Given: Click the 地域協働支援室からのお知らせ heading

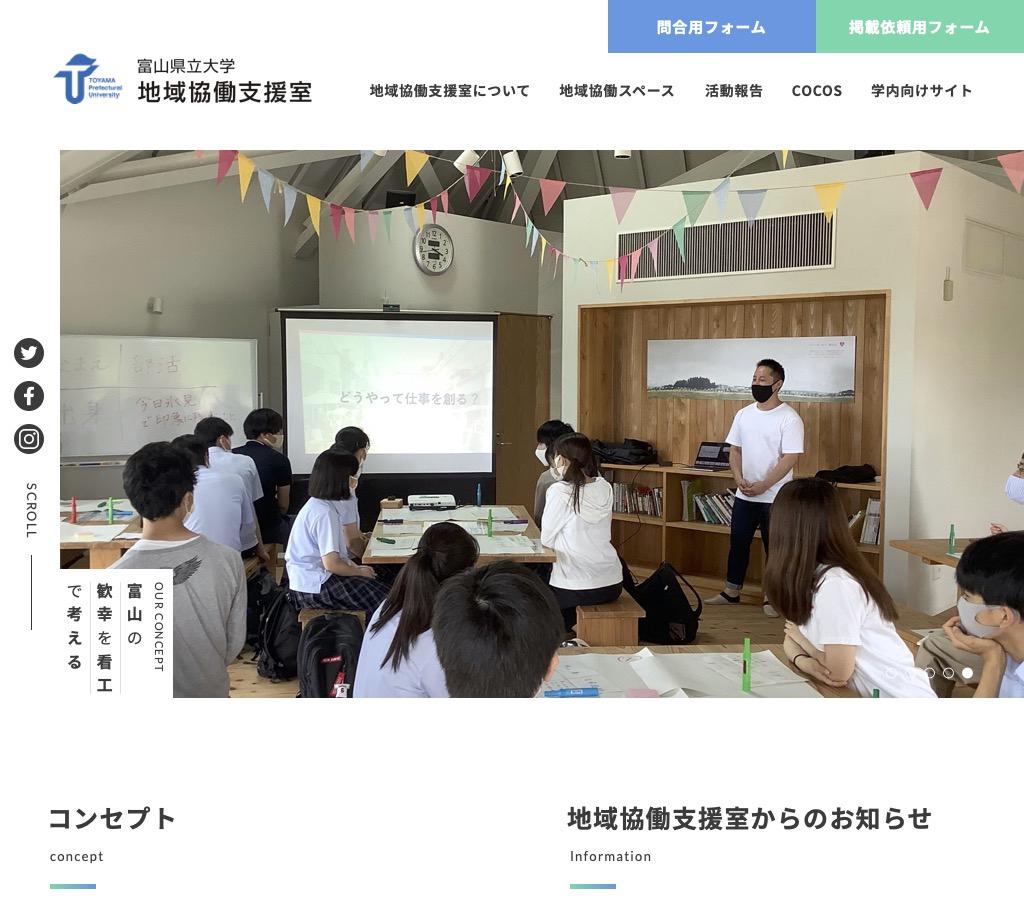Looking at the screenshot, I should pyautogui.click(x=749, y=818).
